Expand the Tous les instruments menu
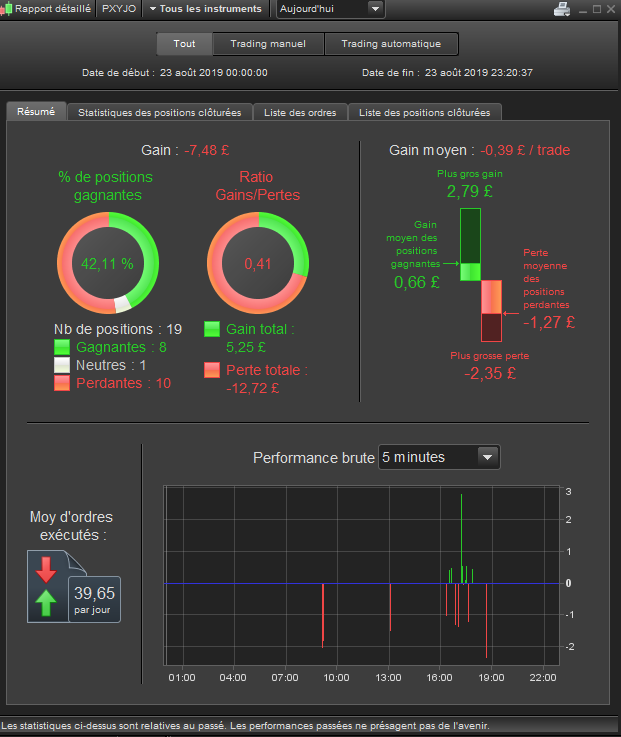Image resolution: width=621 pixels, height=737 pixels. (205, 9)
